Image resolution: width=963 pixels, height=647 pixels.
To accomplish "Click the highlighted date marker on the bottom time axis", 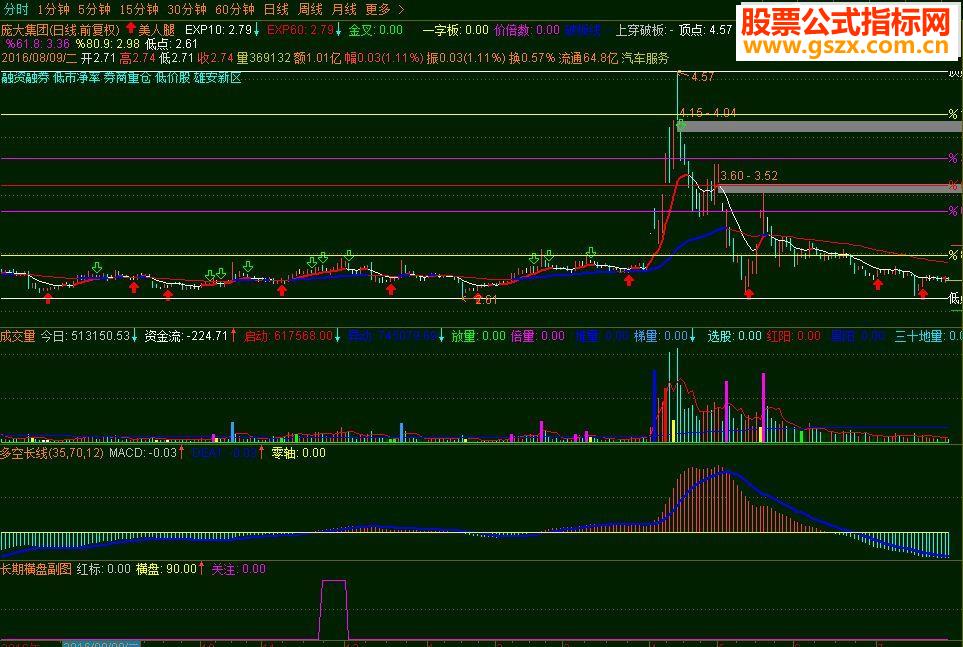I will point(101,644).
